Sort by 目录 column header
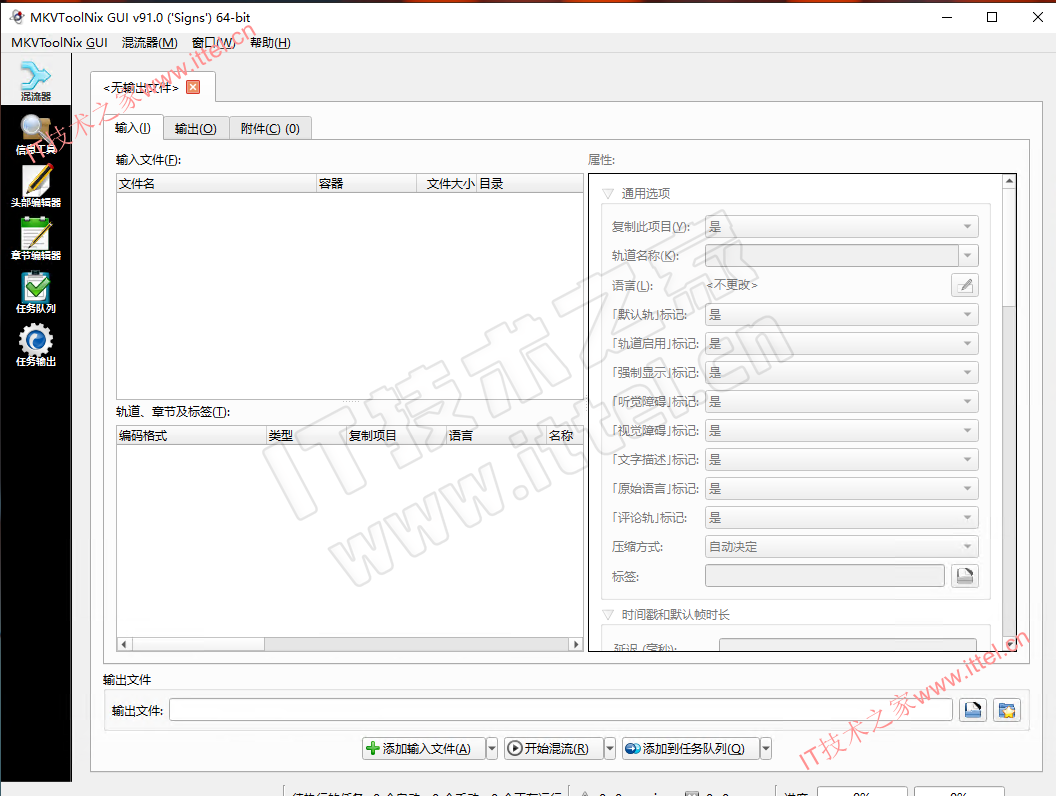This screenshot has width=1056, height=796. (530, 184)
